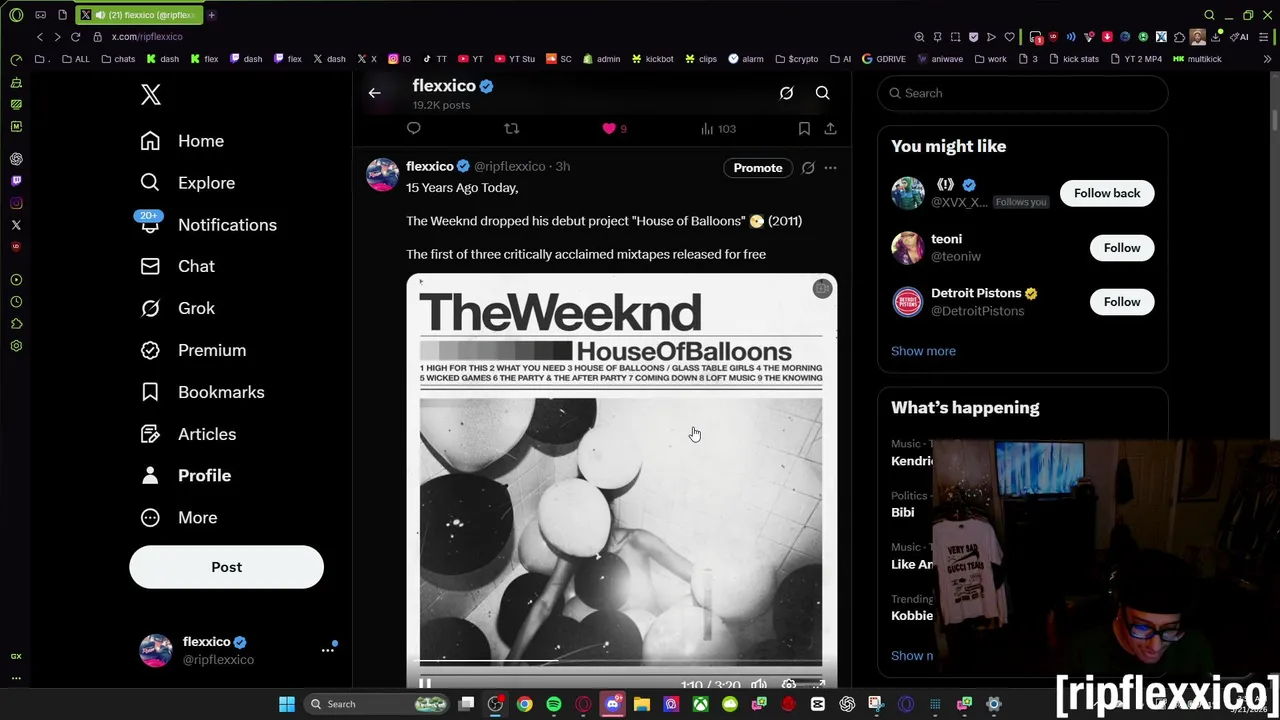The image size is (1280, 720).
Task: Enter fullscreen on the video
Action: (818, 685)
